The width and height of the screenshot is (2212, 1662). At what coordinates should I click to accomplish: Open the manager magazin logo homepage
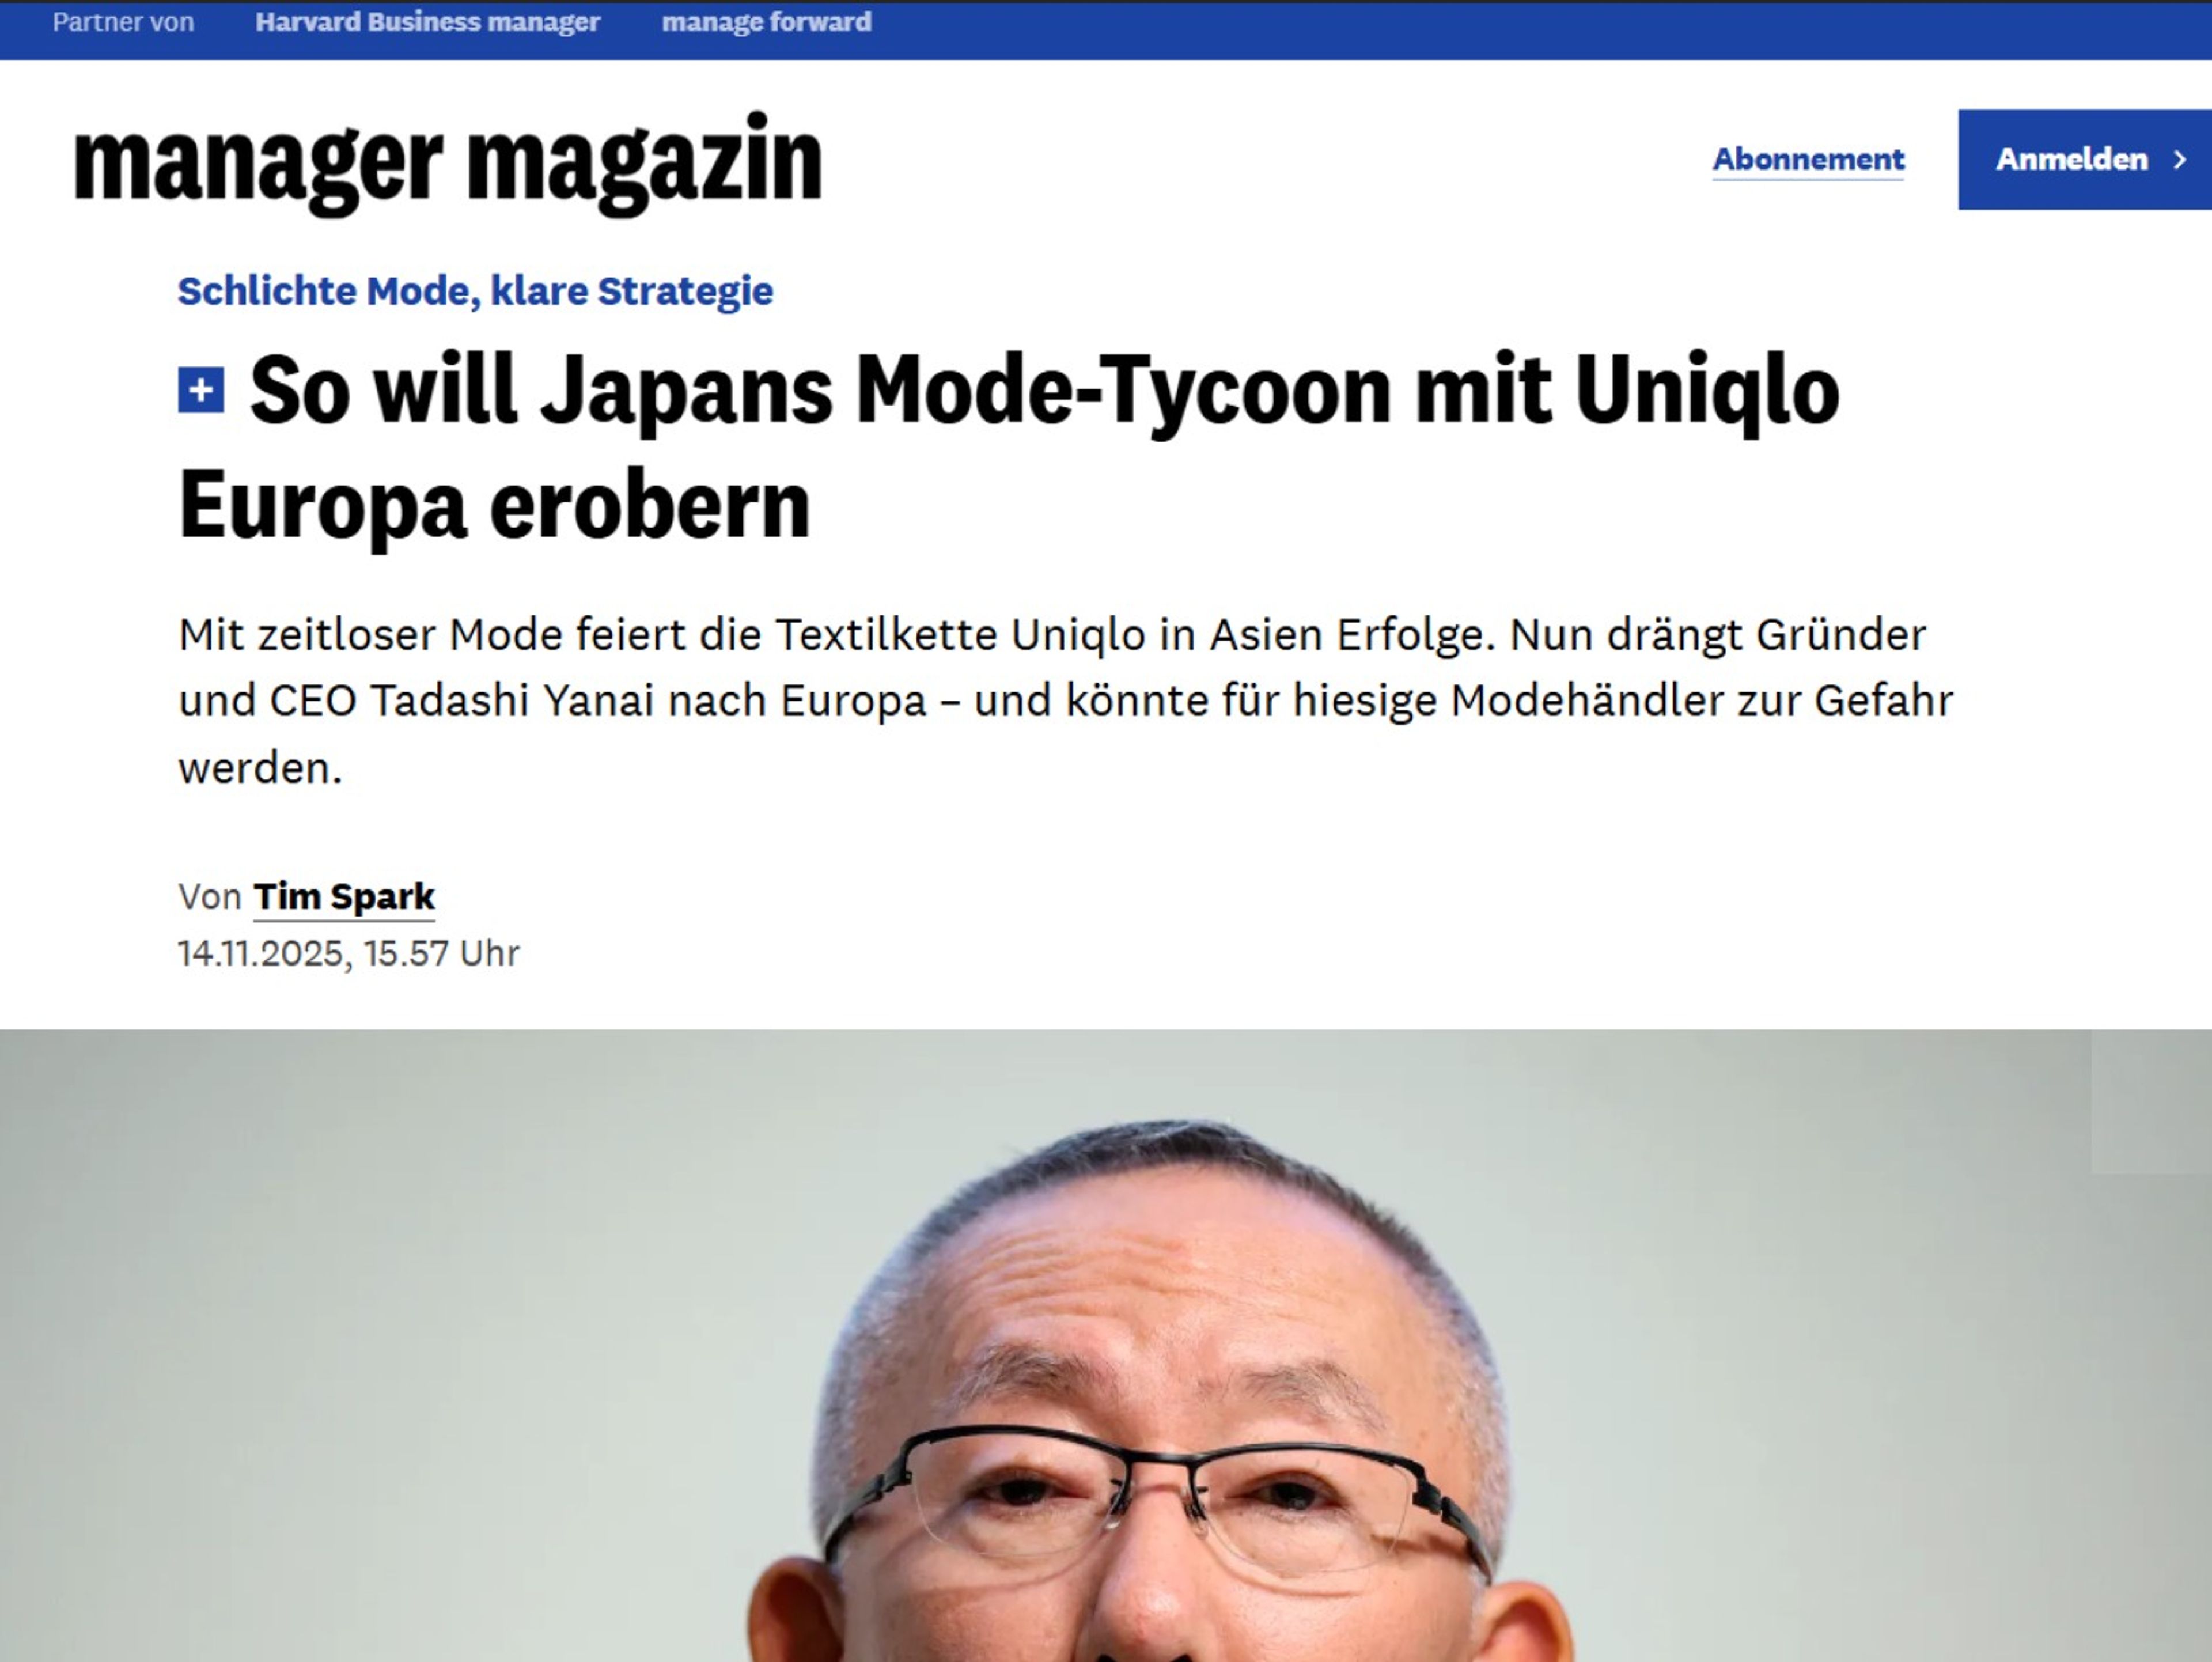[448, 163]
